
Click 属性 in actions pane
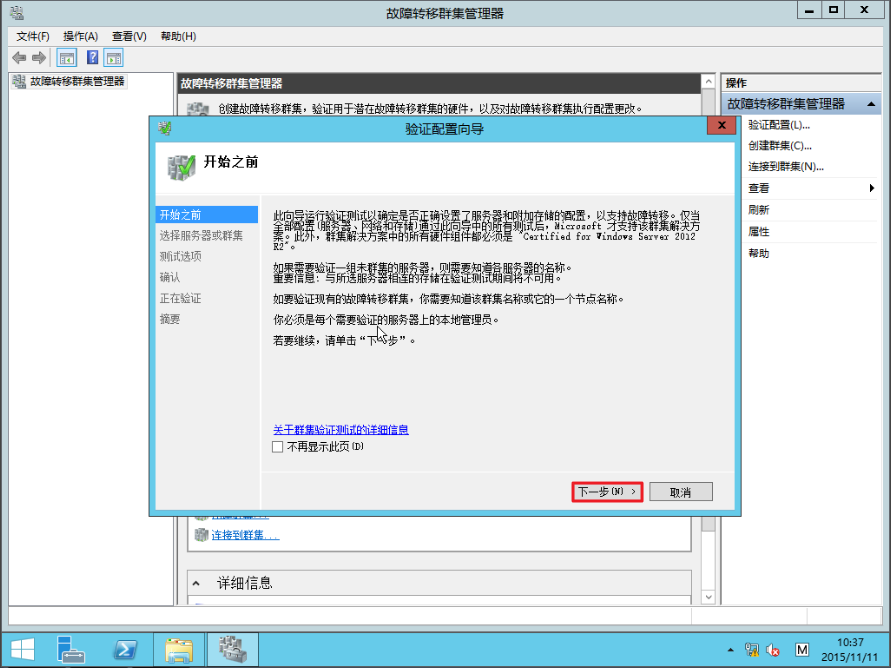[x=759, y=231]
